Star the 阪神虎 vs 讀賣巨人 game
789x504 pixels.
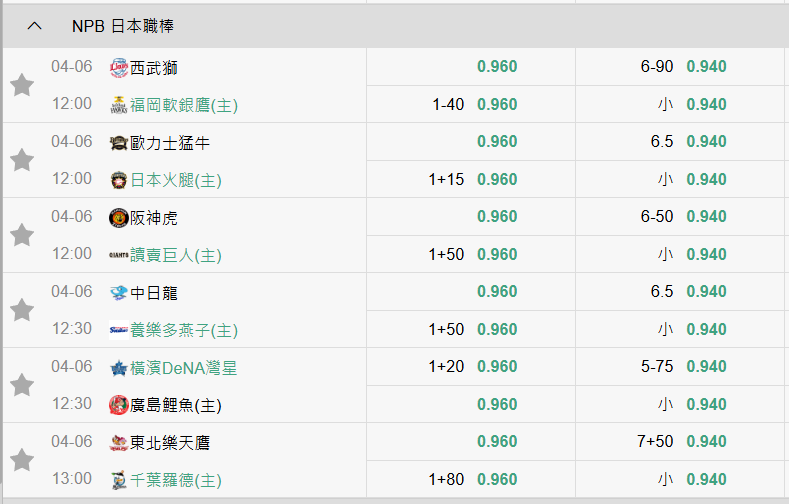[22, 235]
